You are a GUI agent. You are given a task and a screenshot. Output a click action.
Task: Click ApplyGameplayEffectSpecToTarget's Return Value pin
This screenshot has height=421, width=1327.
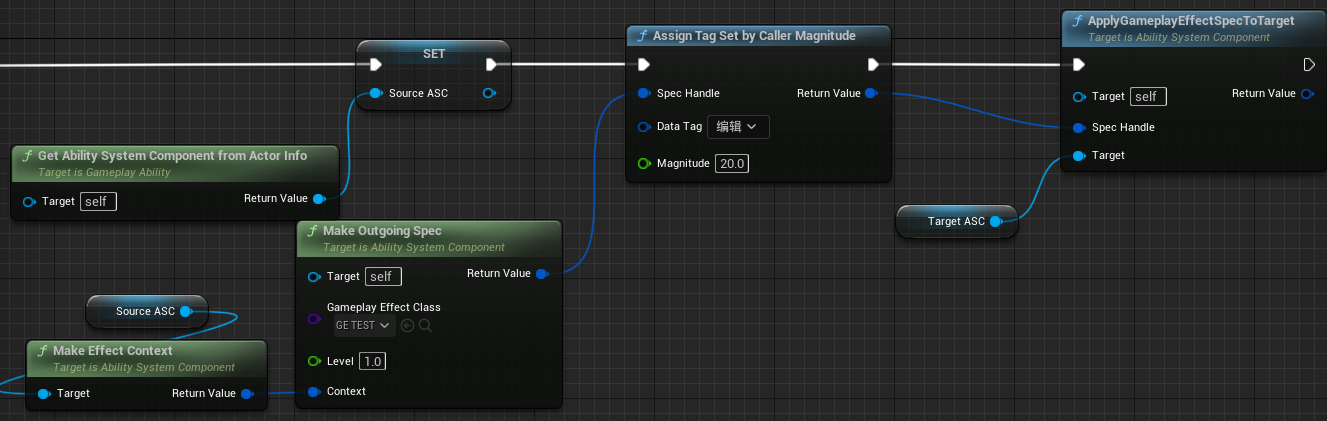coord(1307,93)
